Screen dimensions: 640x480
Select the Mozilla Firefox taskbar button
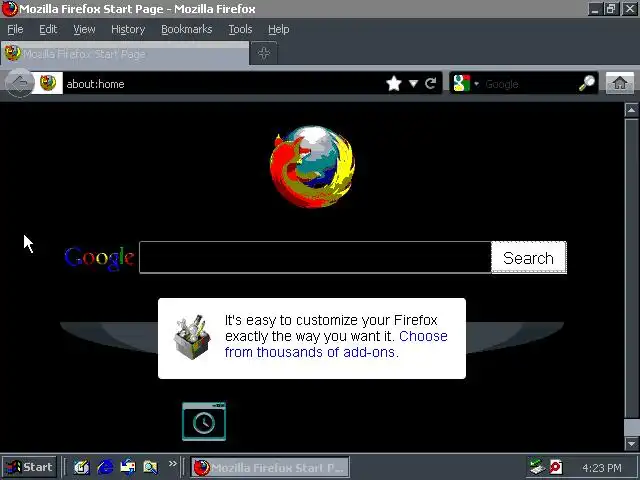pyautogui.click(x=270, y=467)
